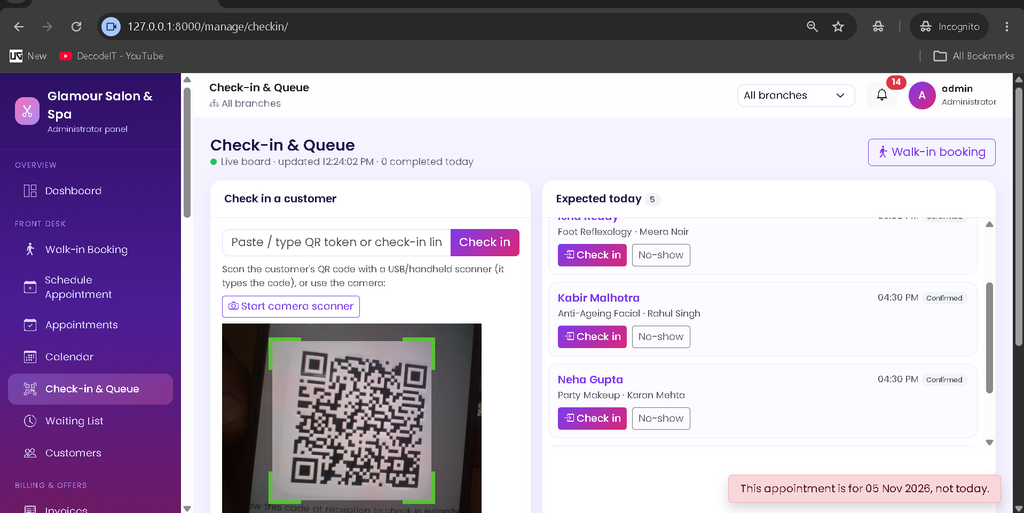Image resolution: width=1024 pixels, height=513 pixels.
Task: Click the walking person icon for Walk-in Booking
Action: pyautogui.click(x=30, y=249)
